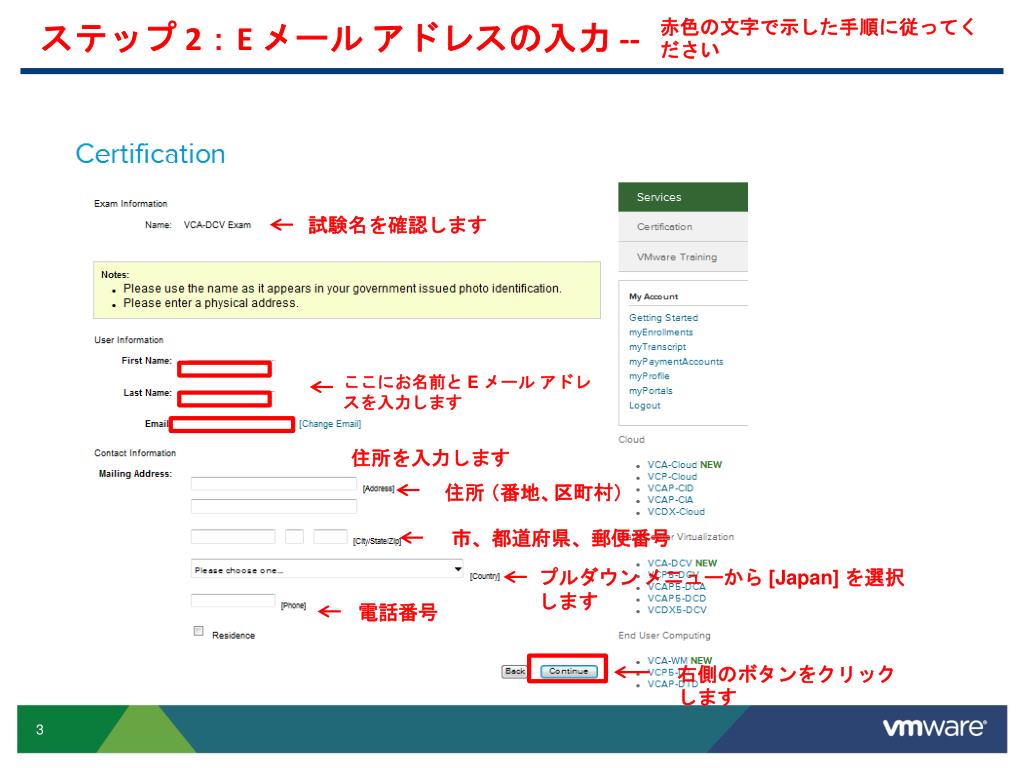Click the Continue button
1024x768 pixels.
(x=568, y=671)
